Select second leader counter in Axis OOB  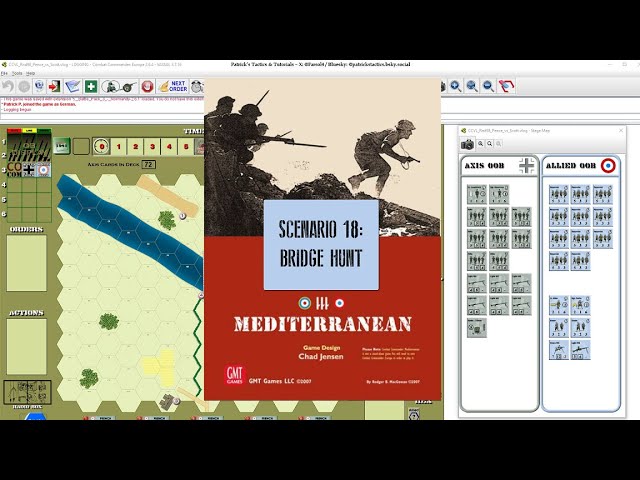point(499,194)
